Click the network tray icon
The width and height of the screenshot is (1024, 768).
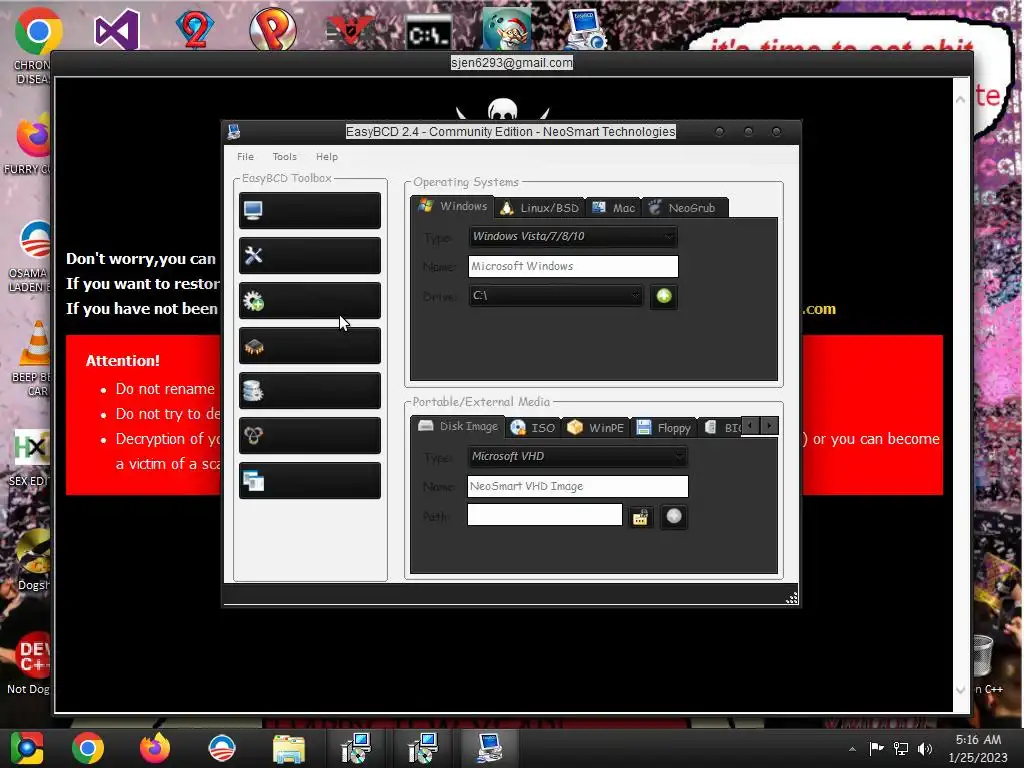tap(901, 748)
